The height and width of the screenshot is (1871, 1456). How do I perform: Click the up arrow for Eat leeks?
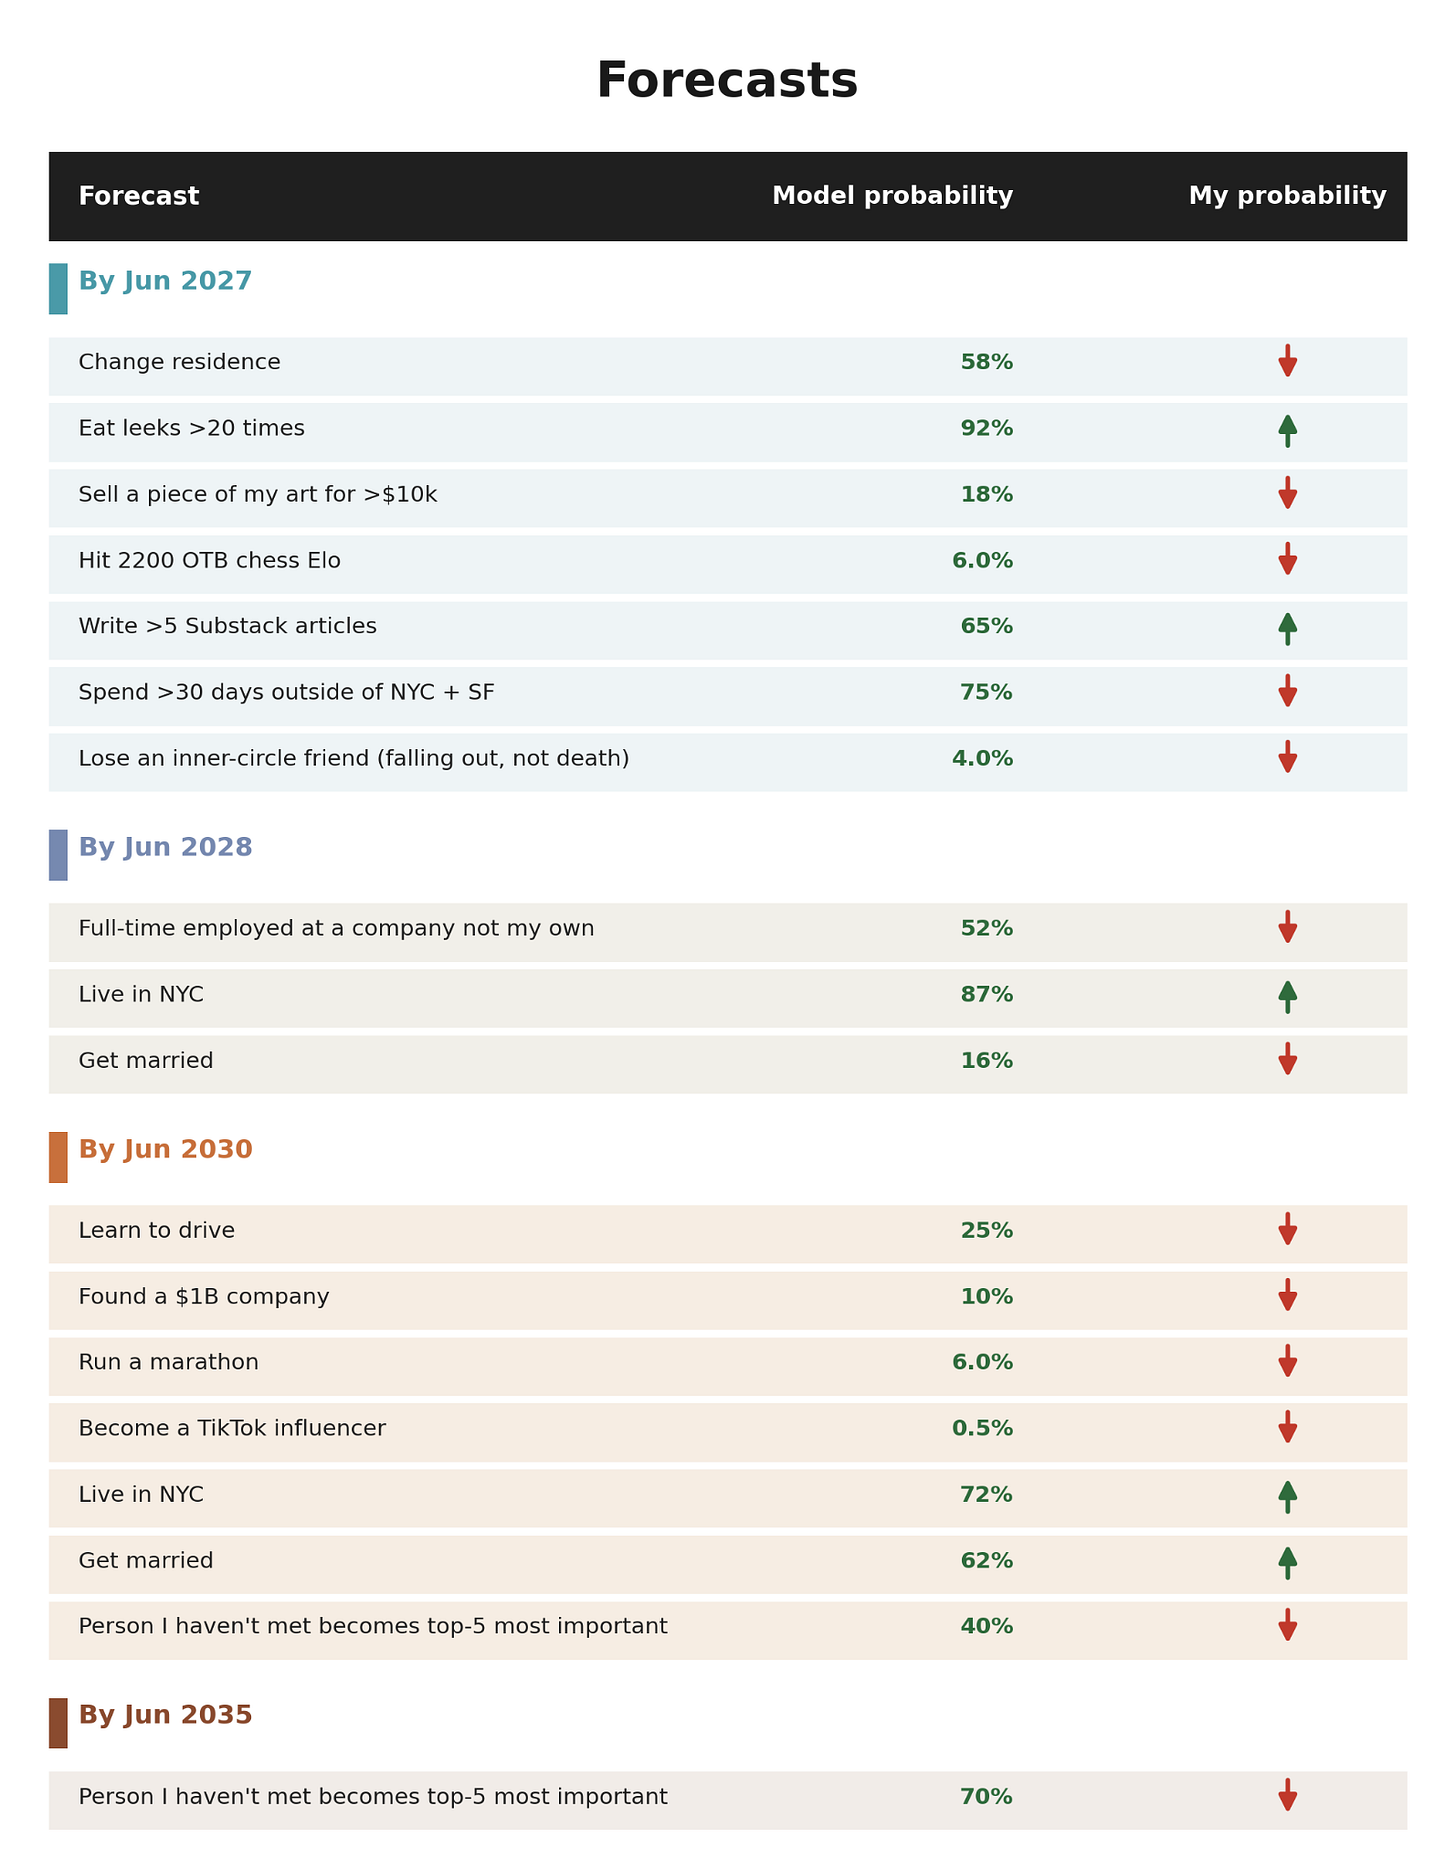pyautogui.click(x=1287, y=430)
